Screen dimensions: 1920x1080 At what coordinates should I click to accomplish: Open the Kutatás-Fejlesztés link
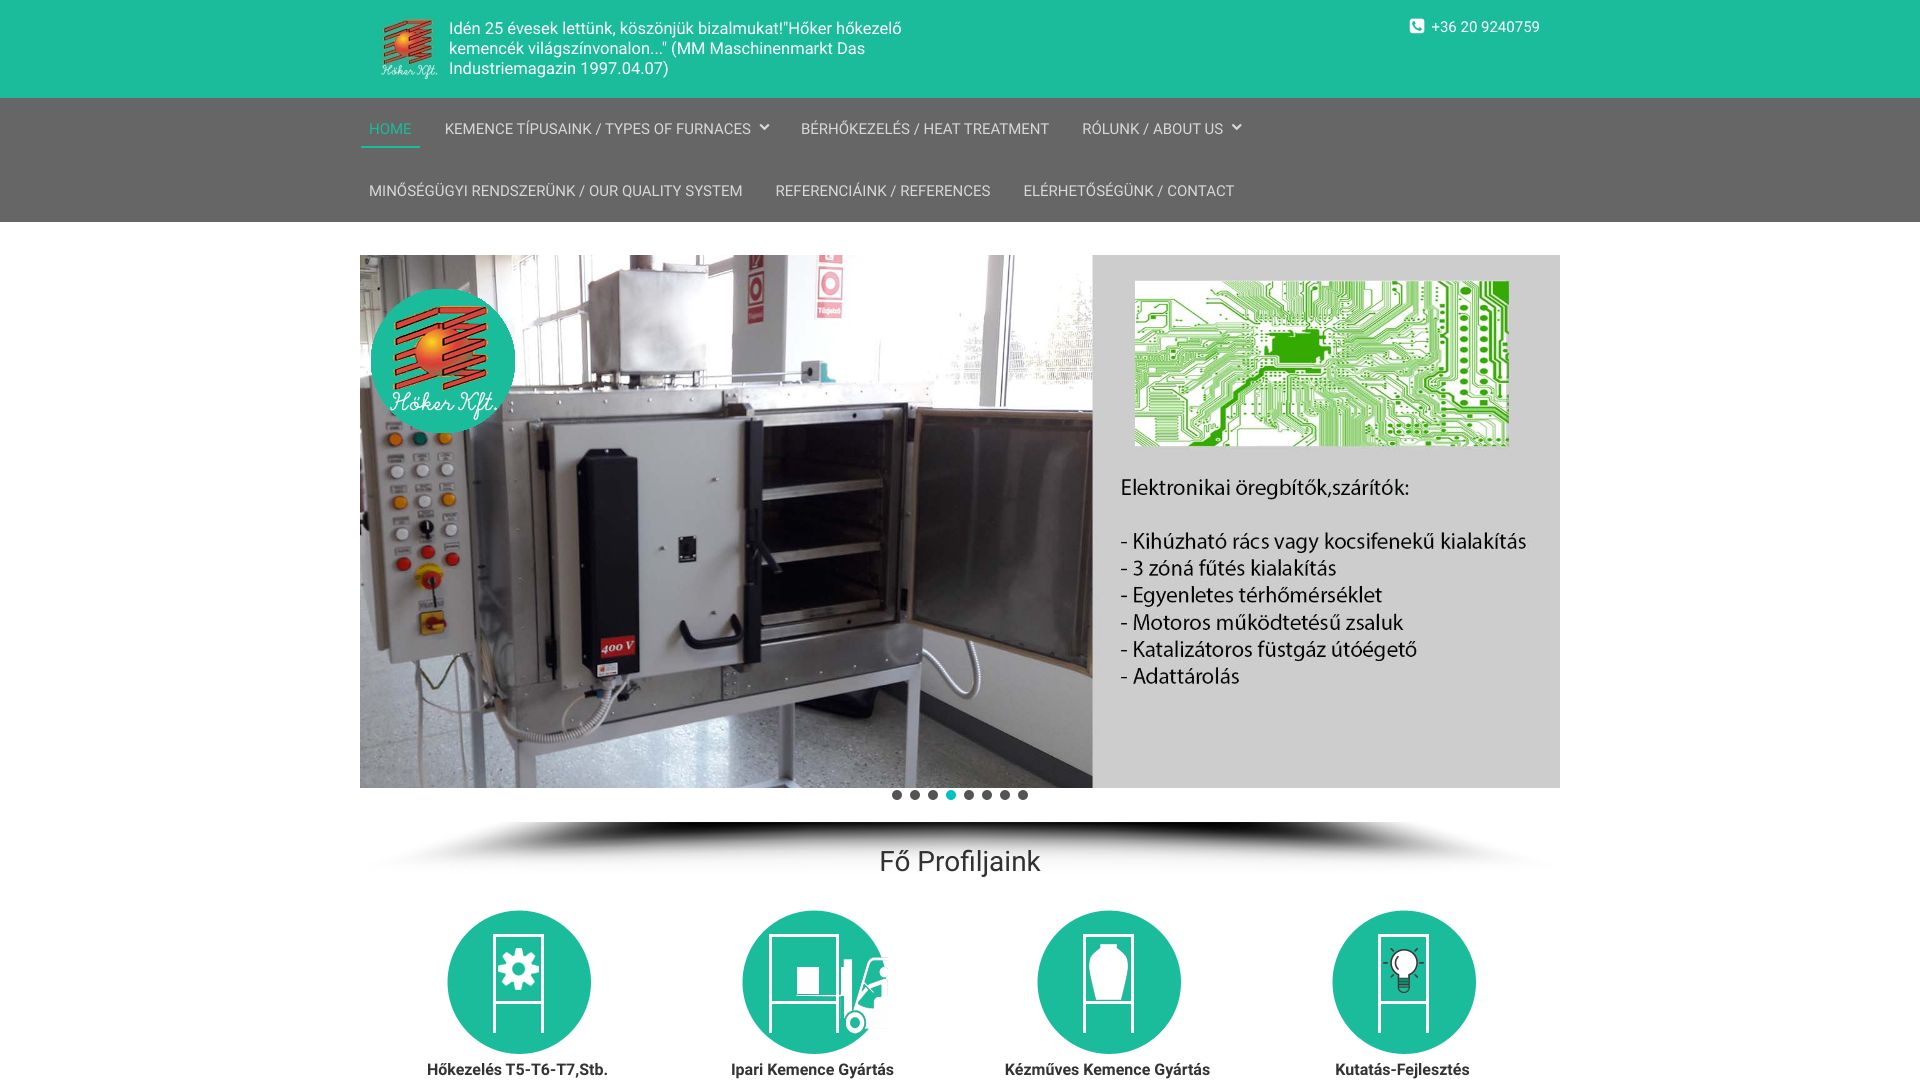[1402, 1070]
